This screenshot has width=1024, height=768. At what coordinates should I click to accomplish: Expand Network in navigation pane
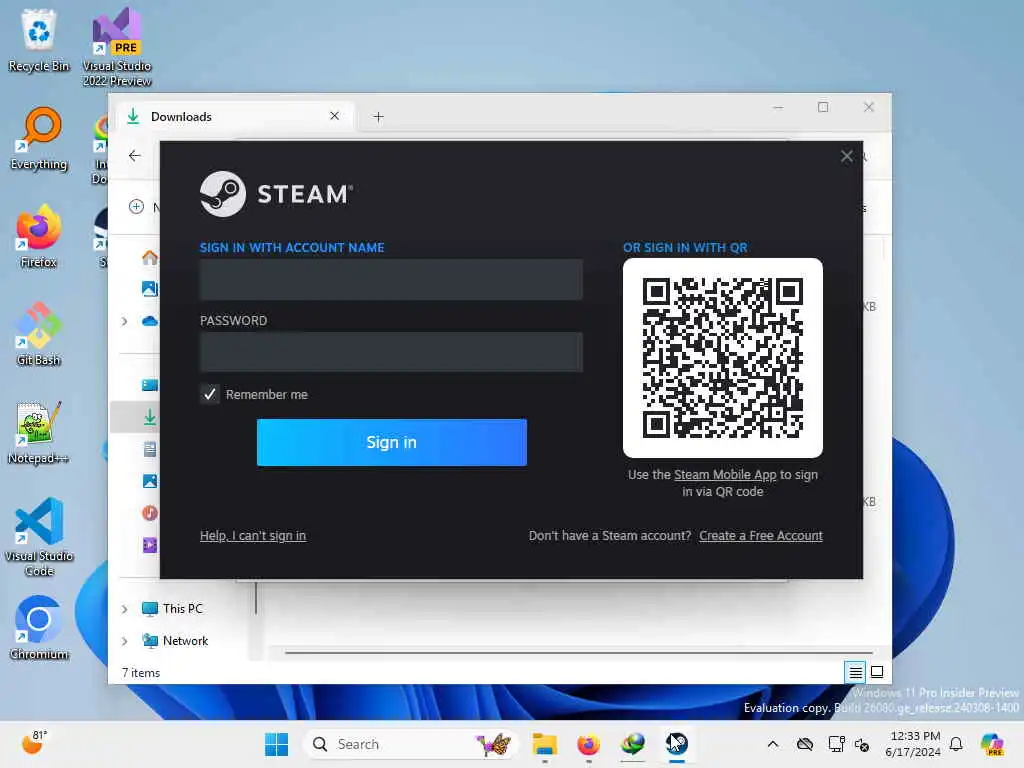[124, 641]
